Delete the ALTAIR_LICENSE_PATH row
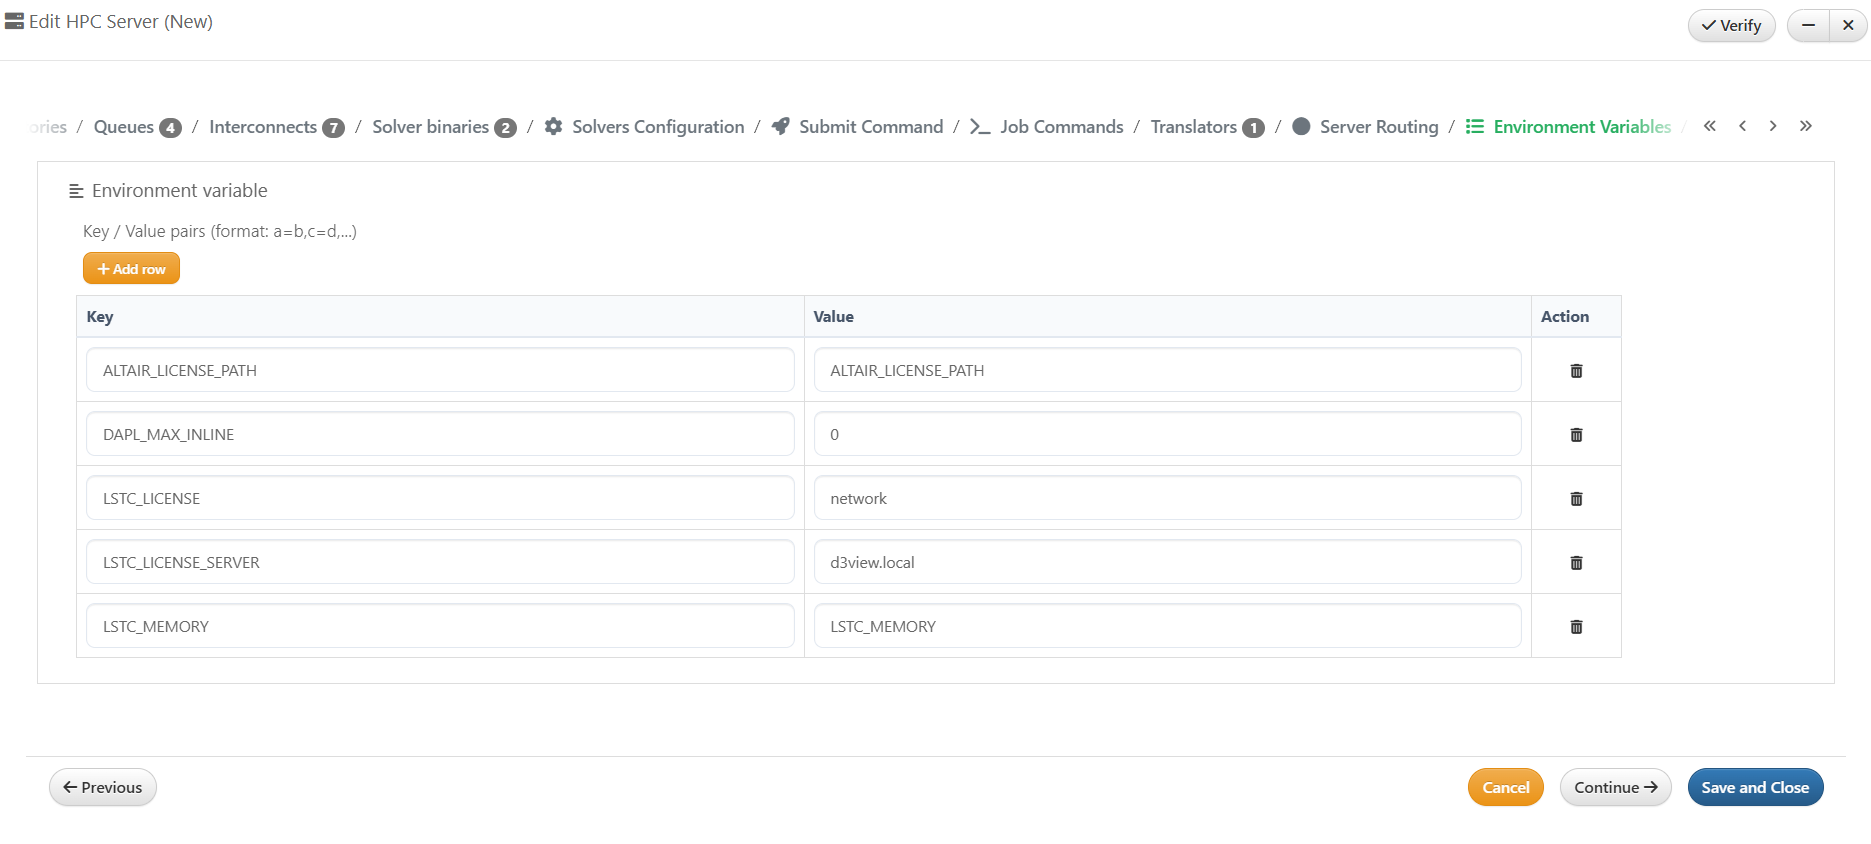This screenshot has height=844, width=1871. tap(1576, 371)
